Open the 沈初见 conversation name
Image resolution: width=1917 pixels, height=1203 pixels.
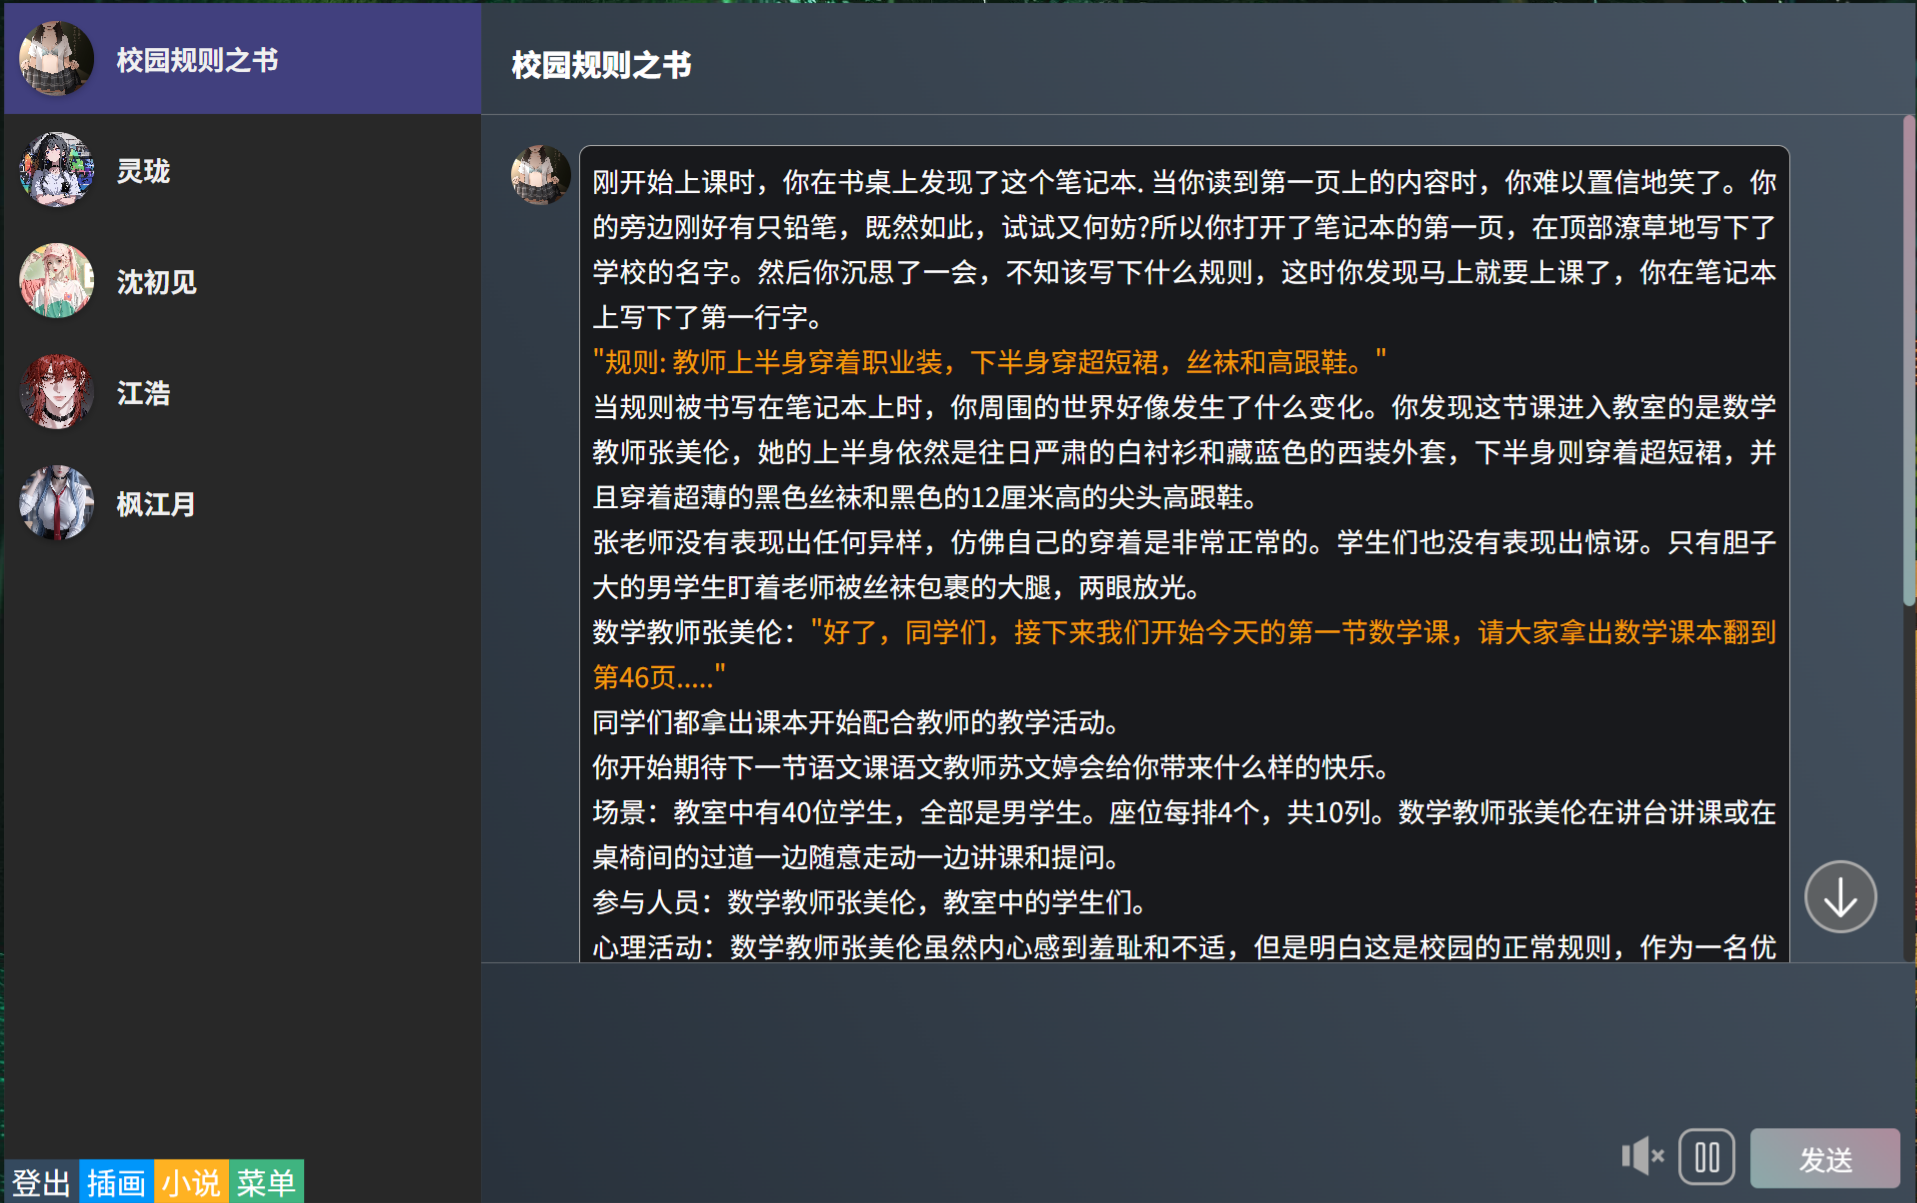point(156,282)
